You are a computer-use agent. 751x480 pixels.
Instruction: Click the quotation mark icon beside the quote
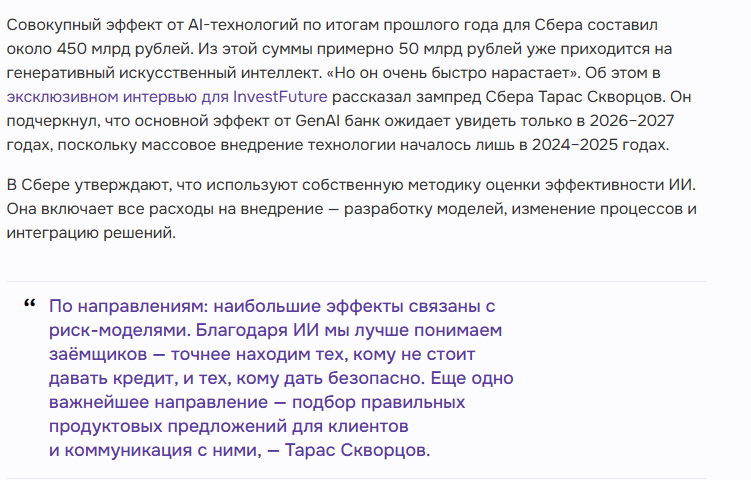pyautogui.click(x=30, y=303)
